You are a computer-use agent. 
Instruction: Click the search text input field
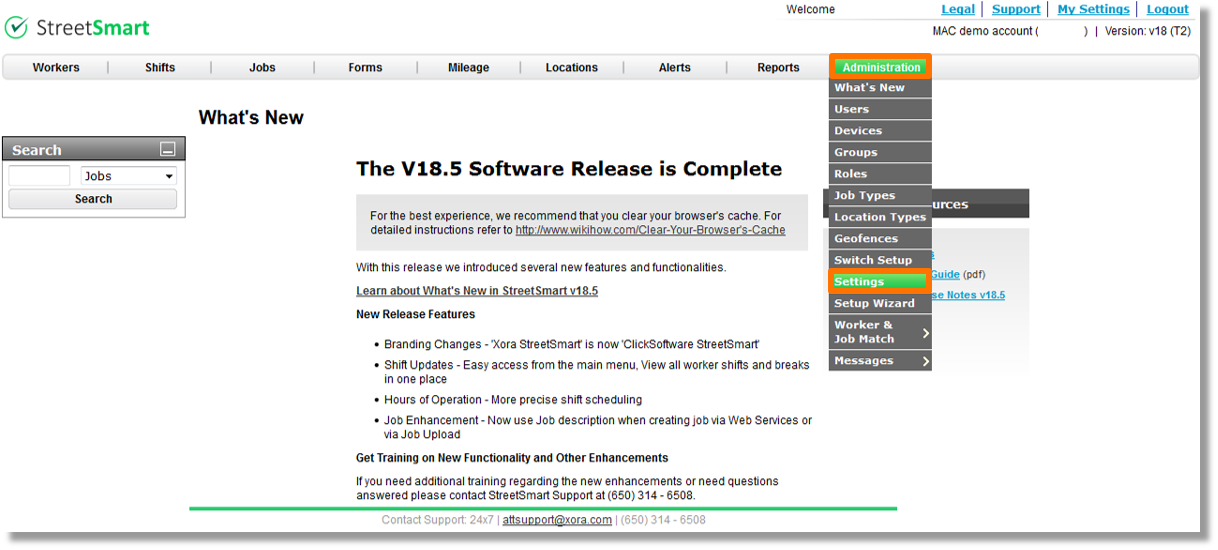coord(39,176)
